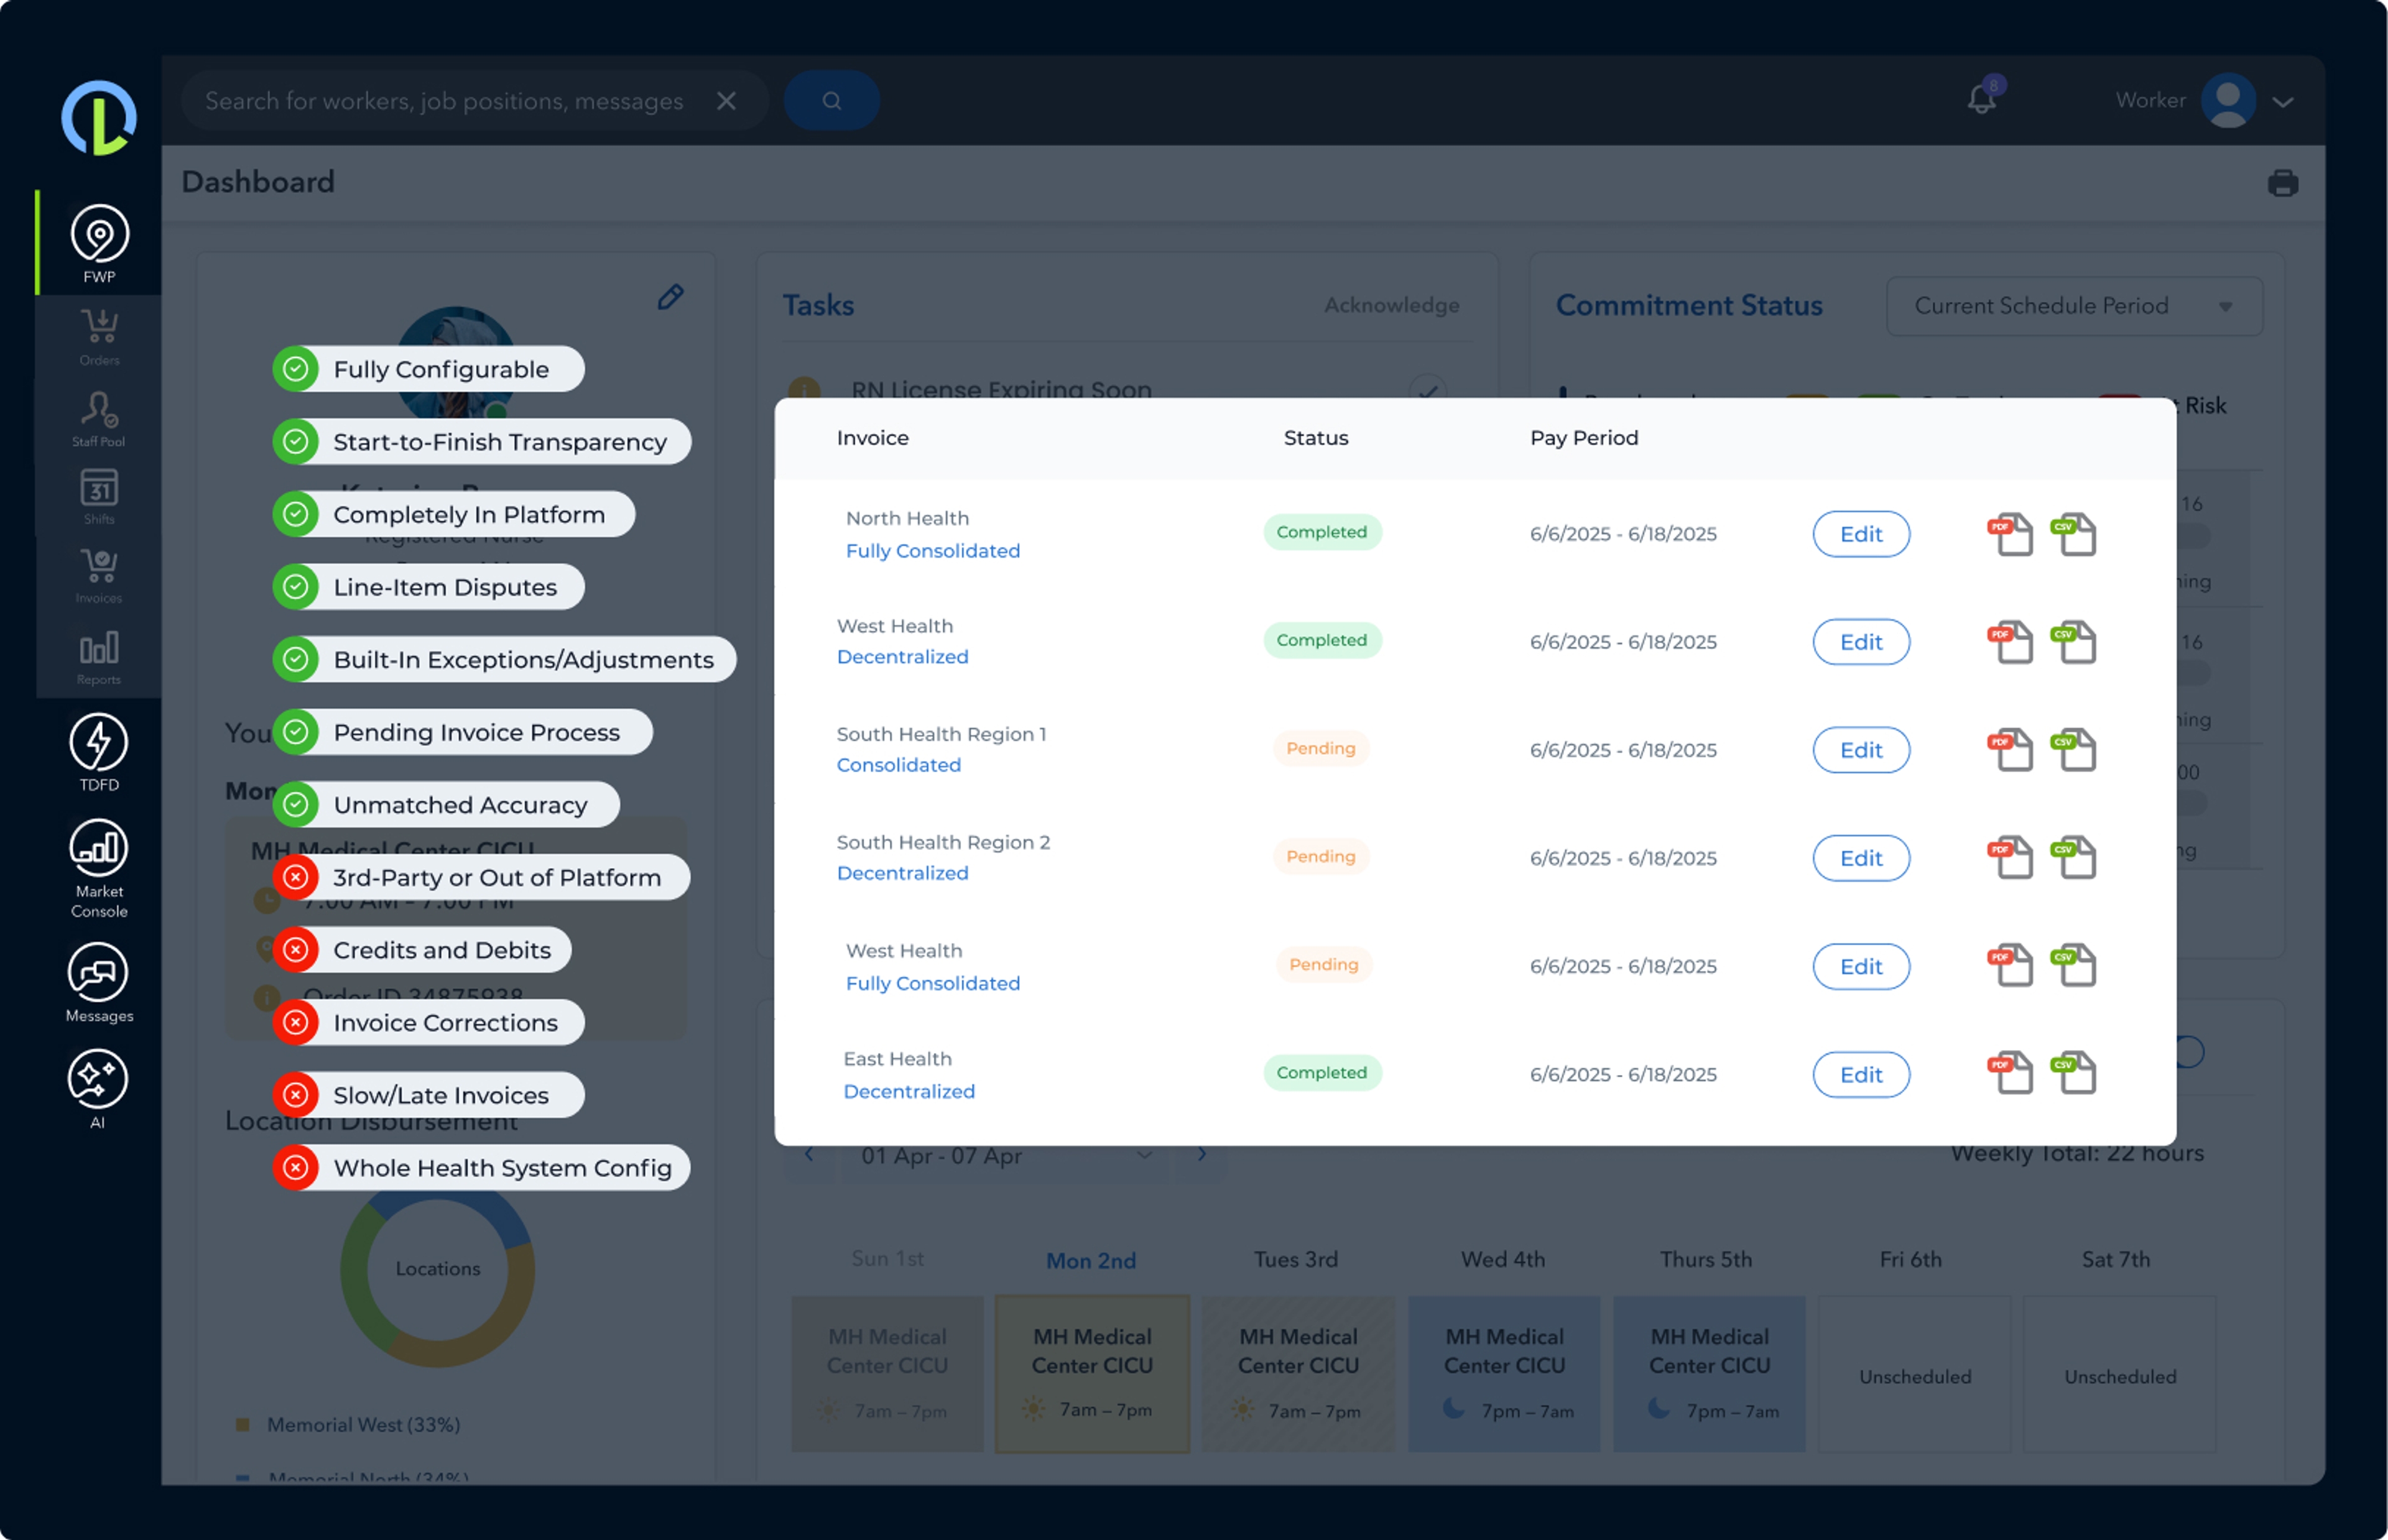2388x1540 pixels.
Task: Click the Status column header
Action: coord(1316,438)
